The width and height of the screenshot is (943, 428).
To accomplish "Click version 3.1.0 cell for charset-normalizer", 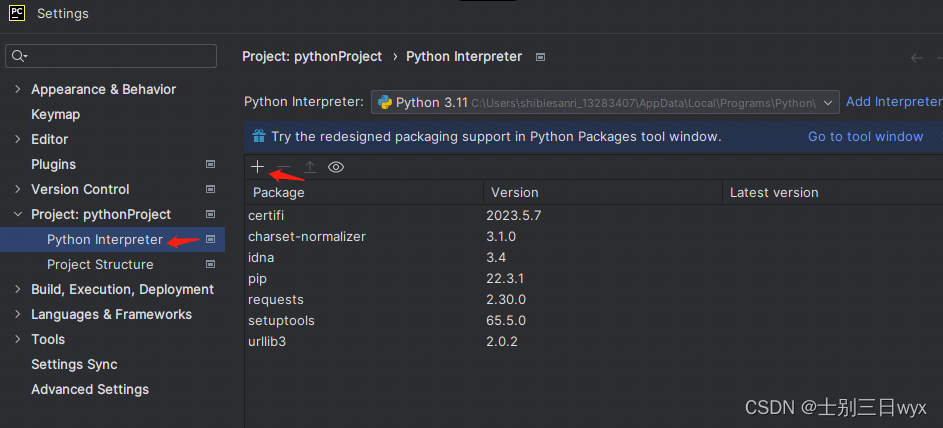I will [501, 237].
